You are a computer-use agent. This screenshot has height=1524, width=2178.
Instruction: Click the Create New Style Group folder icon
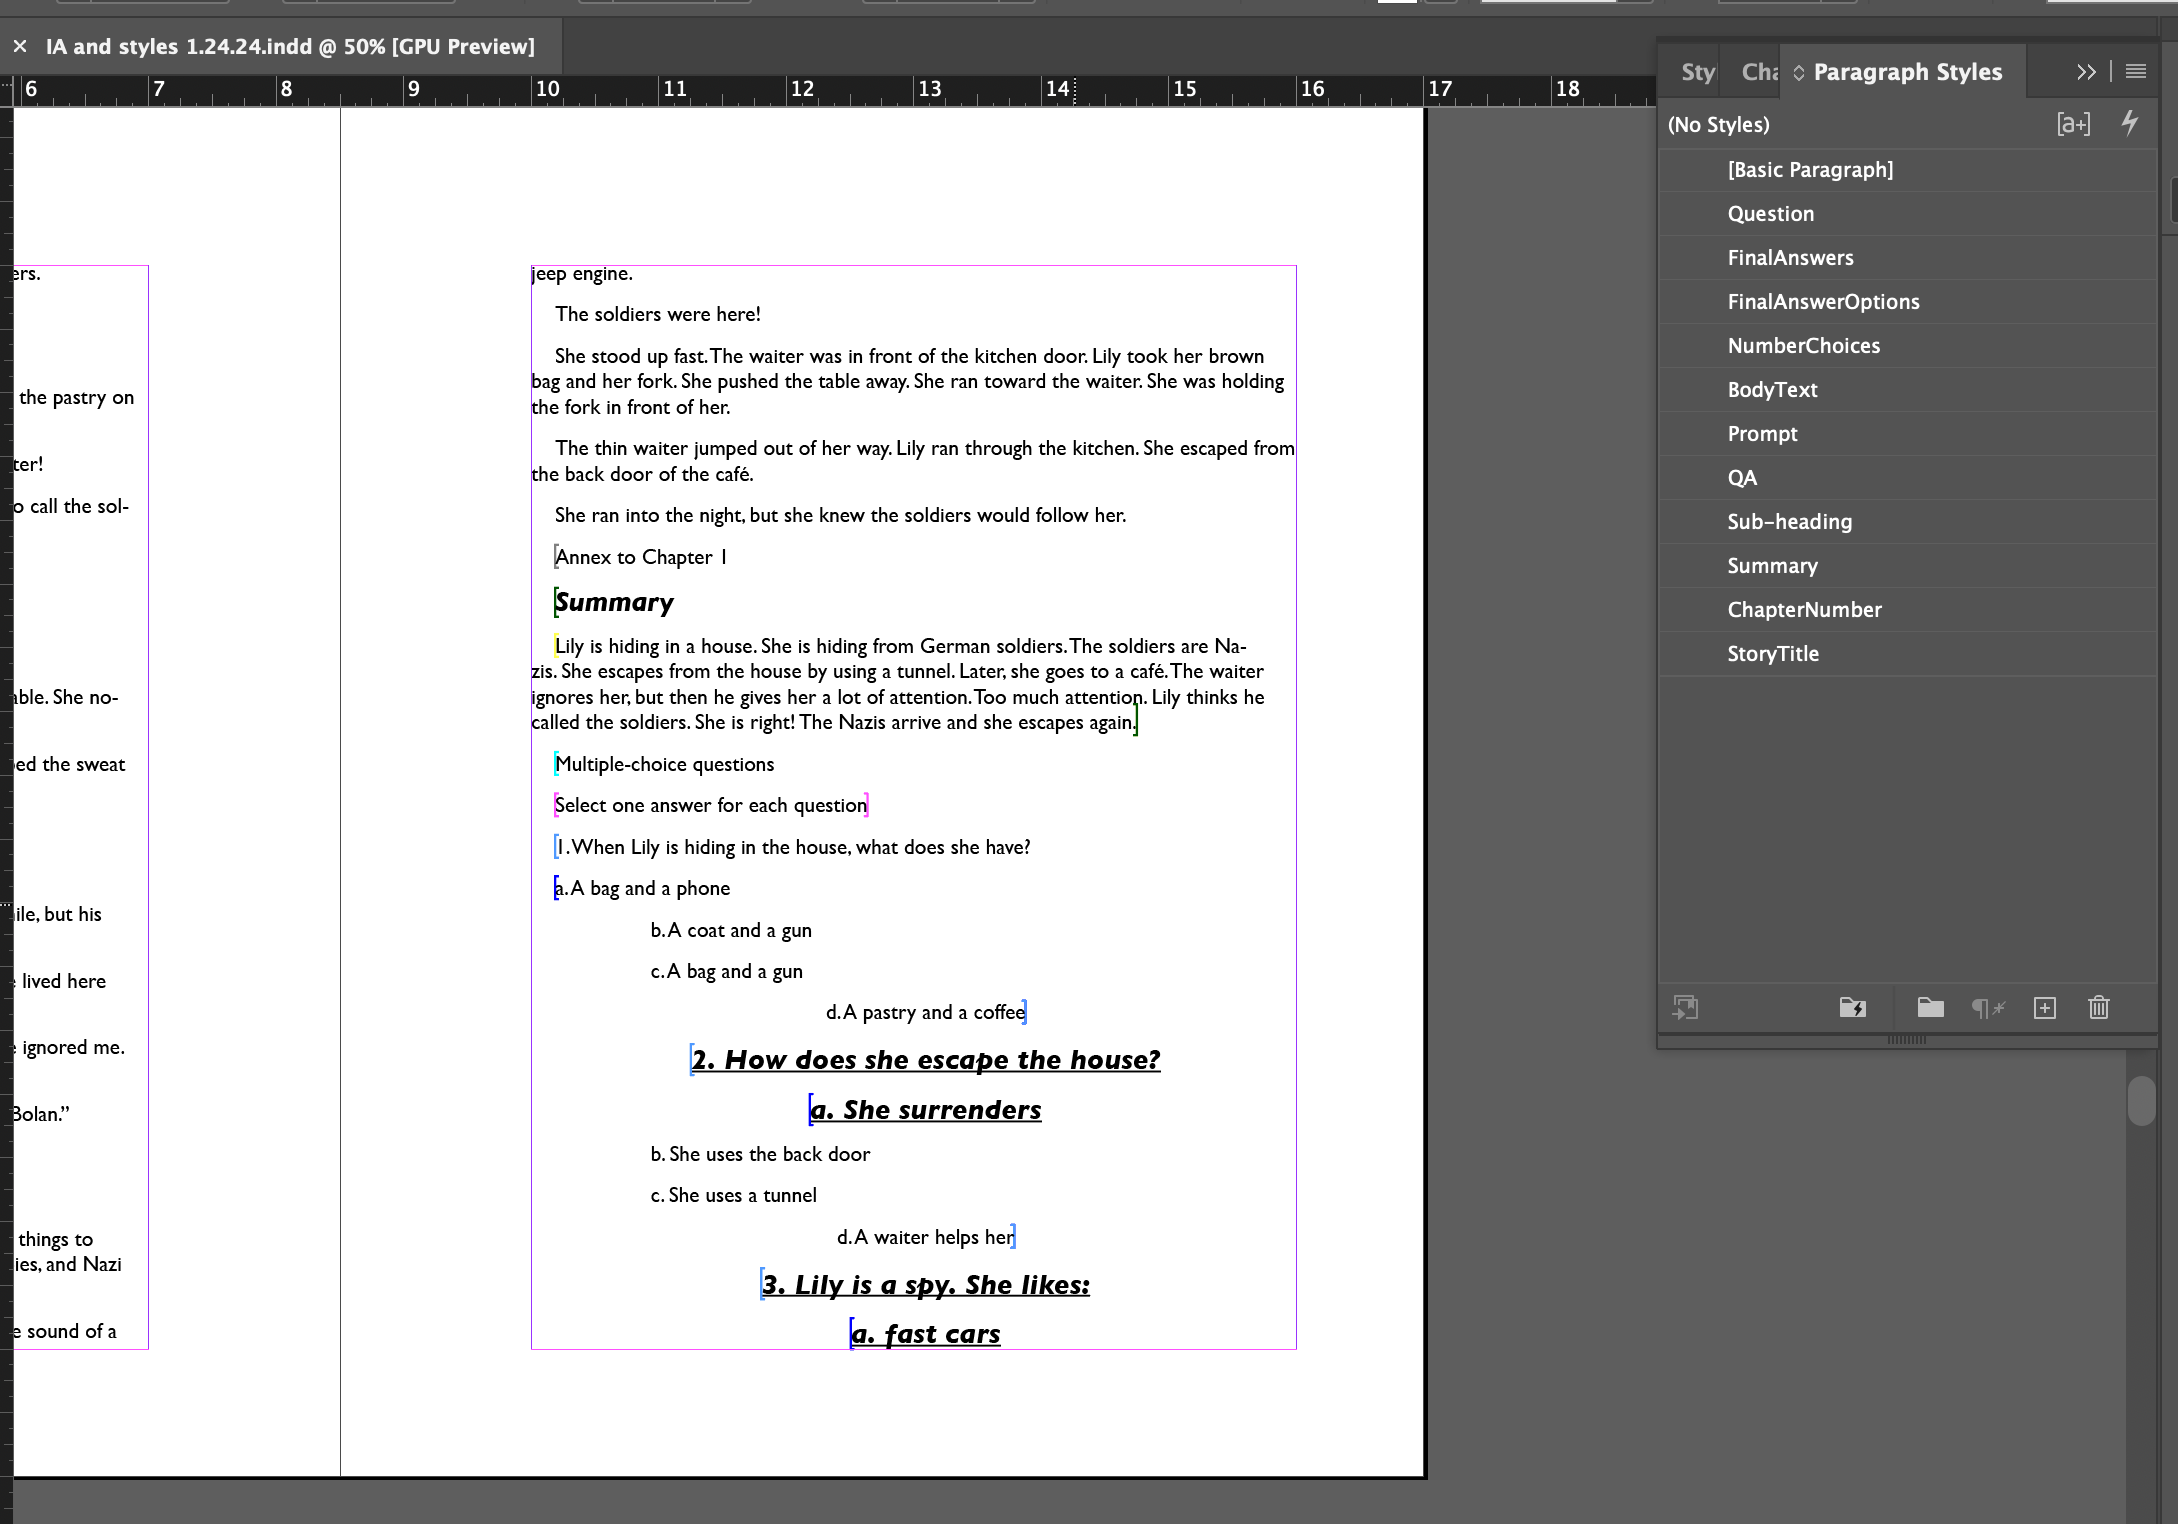click(x=1930, y=1008)
